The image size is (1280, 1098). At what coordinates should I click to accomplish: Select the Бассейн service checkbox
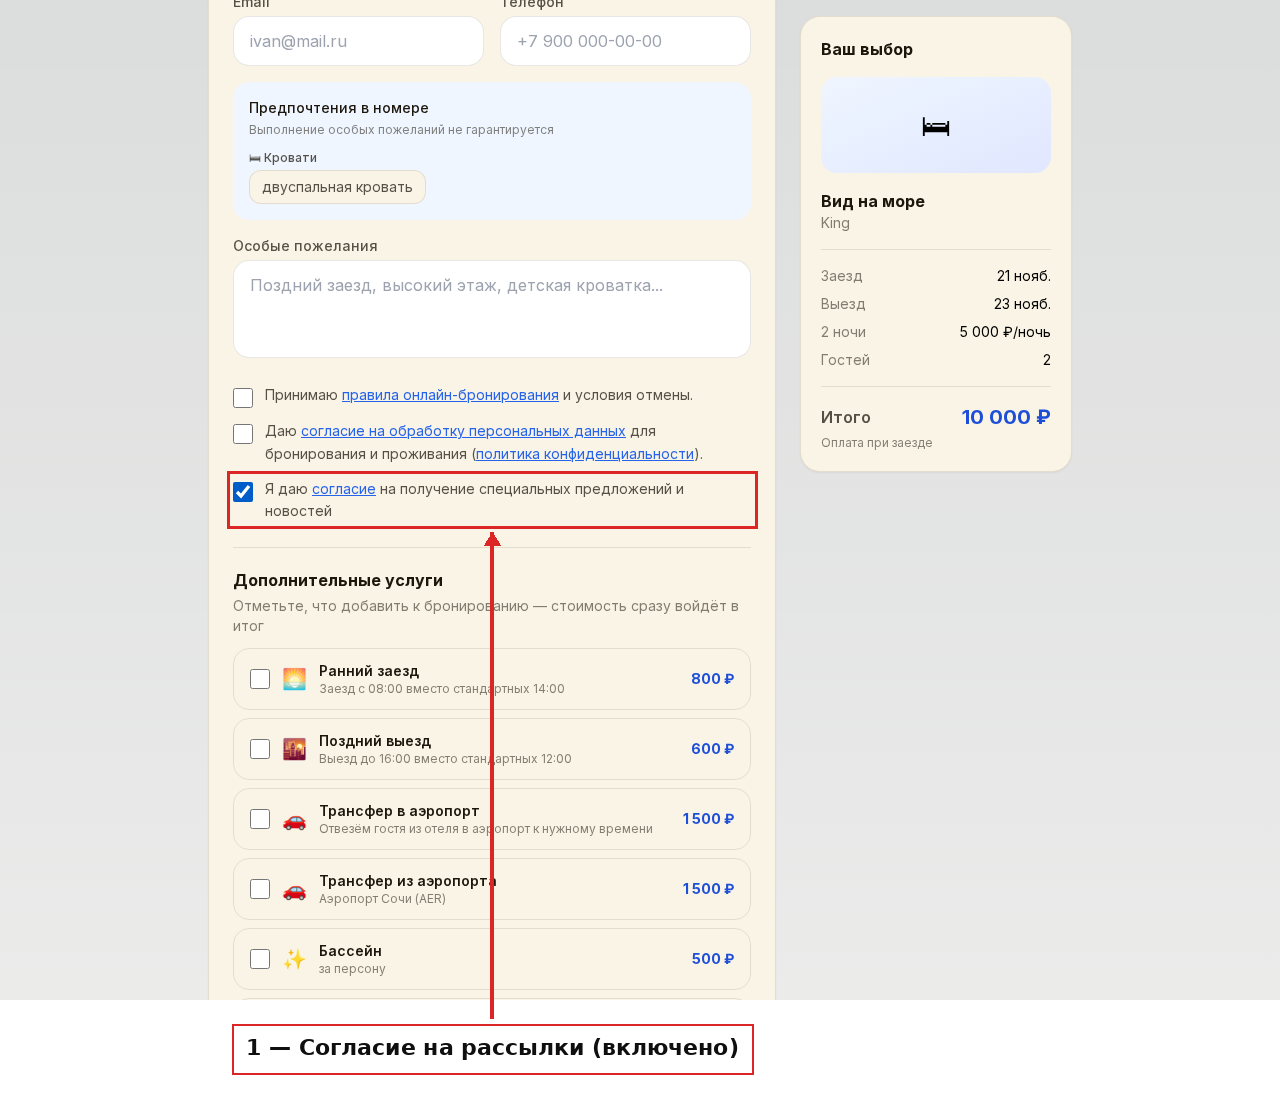pos(260,959)
